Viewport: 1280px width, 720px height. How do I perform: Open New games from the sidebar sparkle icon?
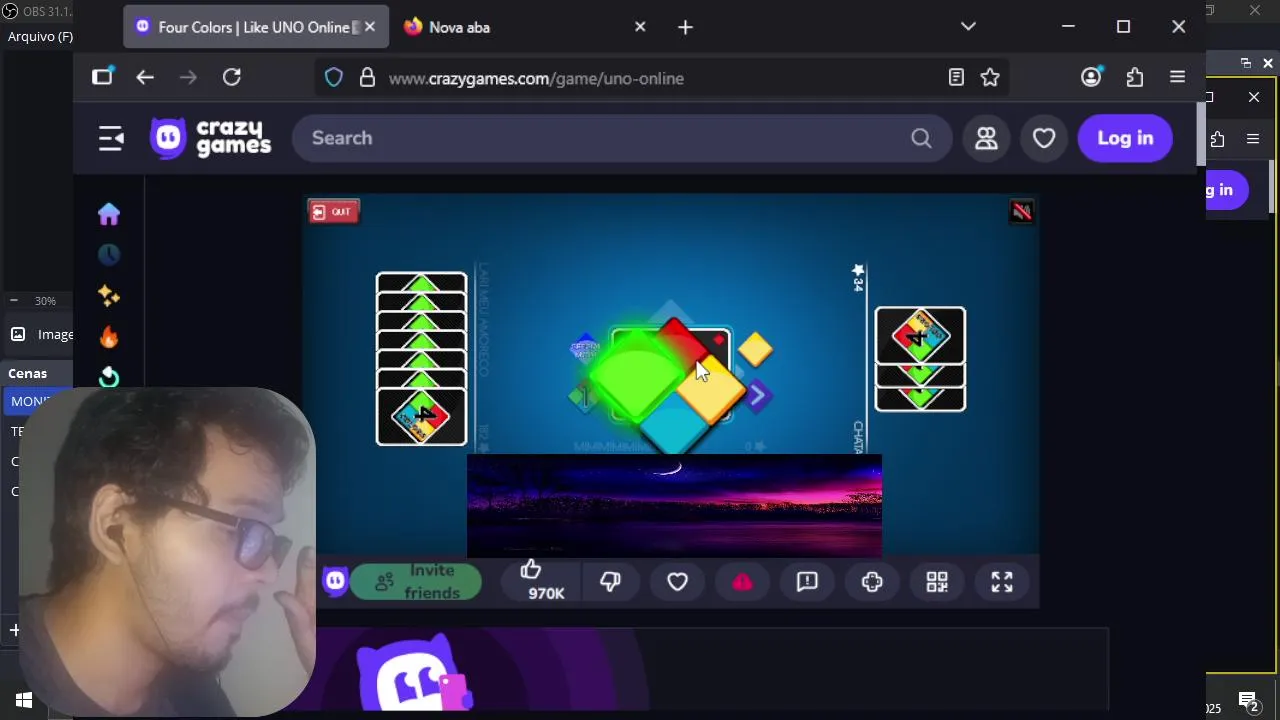(109, 296)
